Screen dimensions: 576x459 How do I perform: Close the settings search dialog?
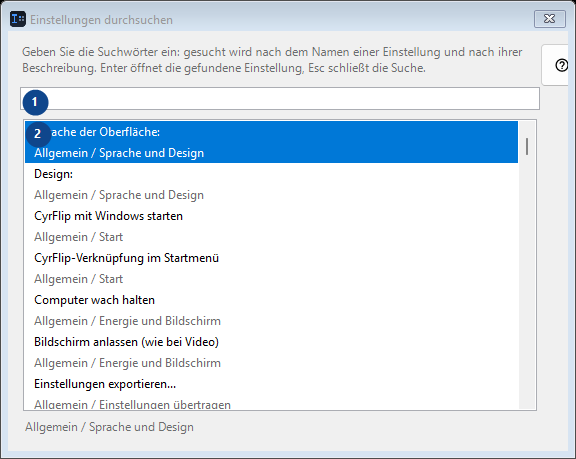tap(550, 19)
